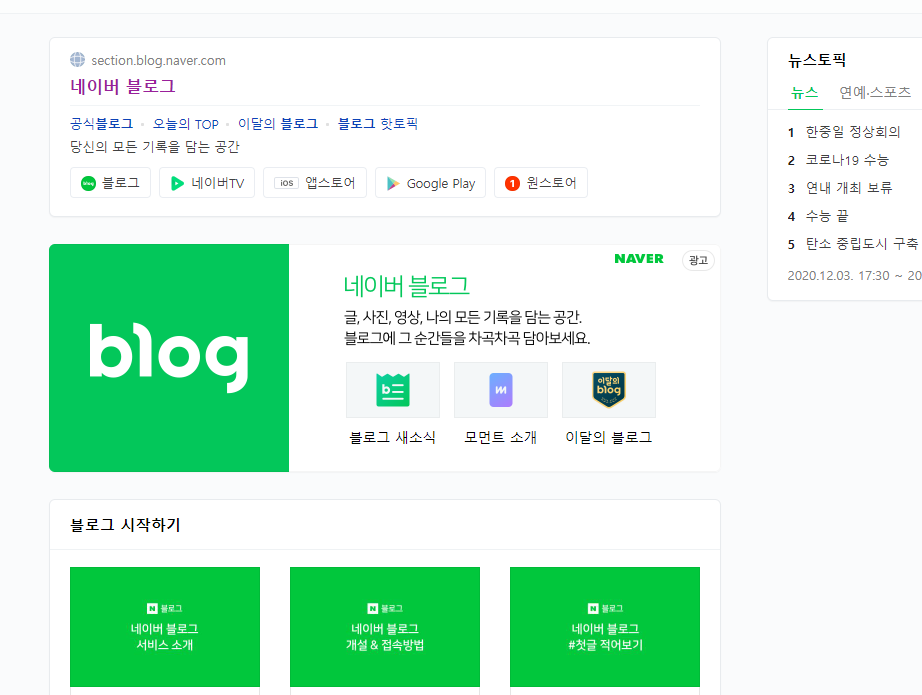Open the 블로그 핫토픽 sublink
922x695 pixels.
pyautogui.click(x=378, y=123)
